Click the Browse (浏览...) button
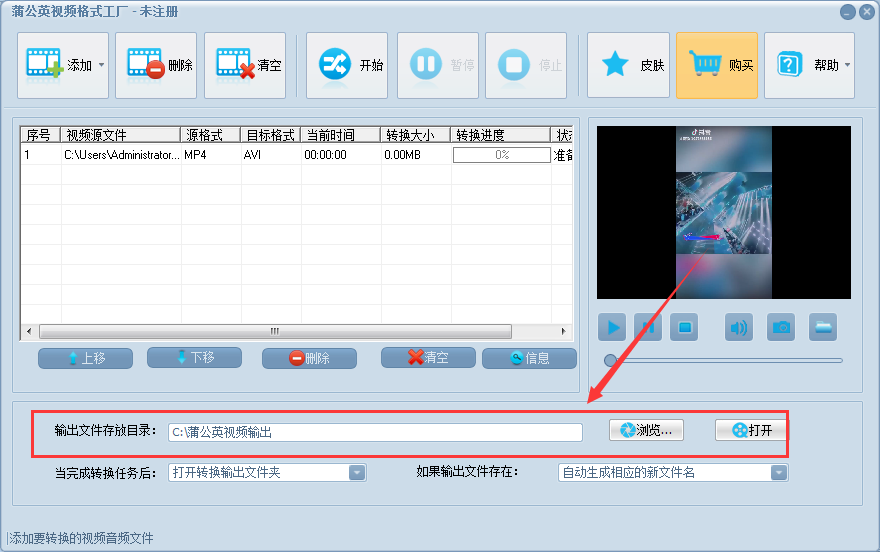The width and height of the screenshot is (880, 552). click(647, 430)
